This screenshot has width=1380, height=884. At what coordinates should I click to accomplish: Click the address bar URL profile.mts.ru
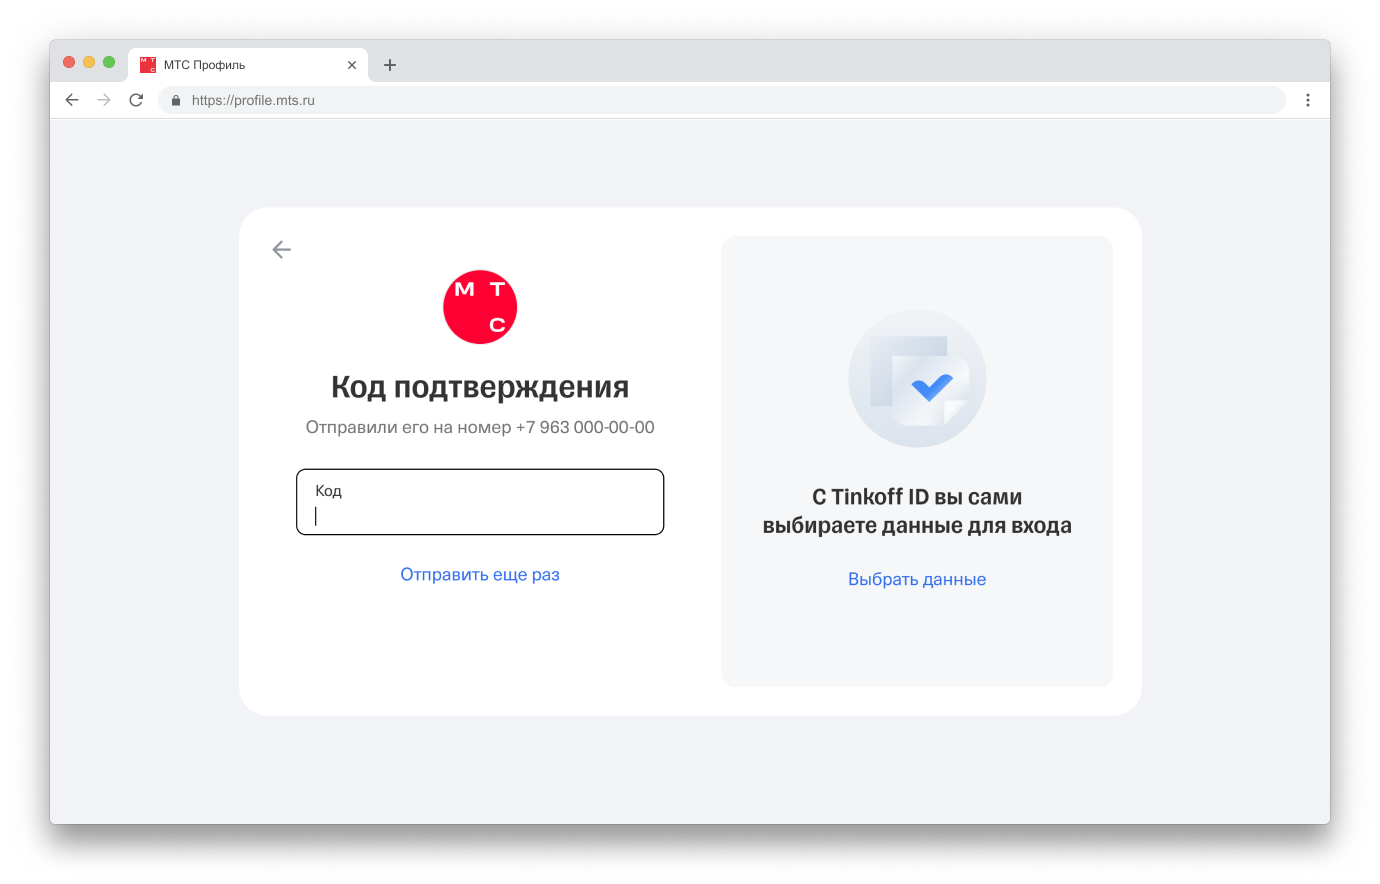[x=253, y=100]
